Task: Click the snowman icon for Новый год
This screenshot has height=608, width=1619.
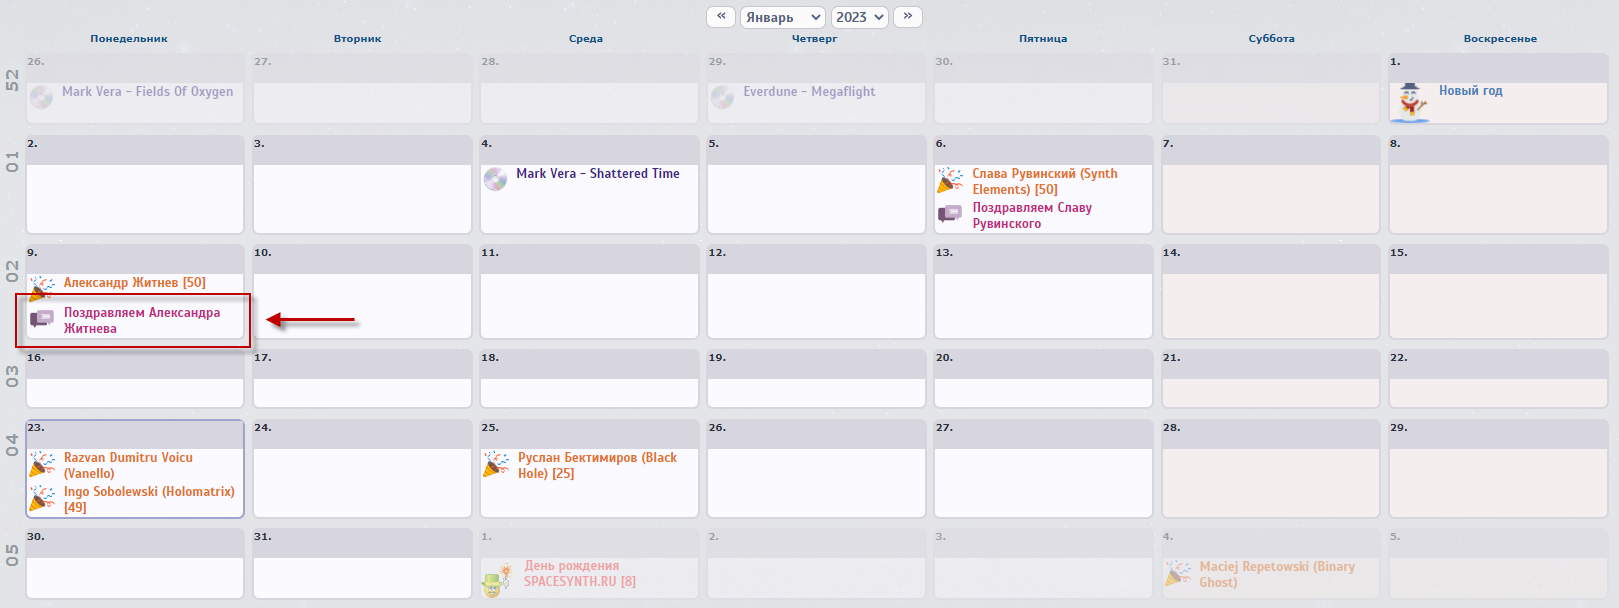Action: tap(1410, 102)
